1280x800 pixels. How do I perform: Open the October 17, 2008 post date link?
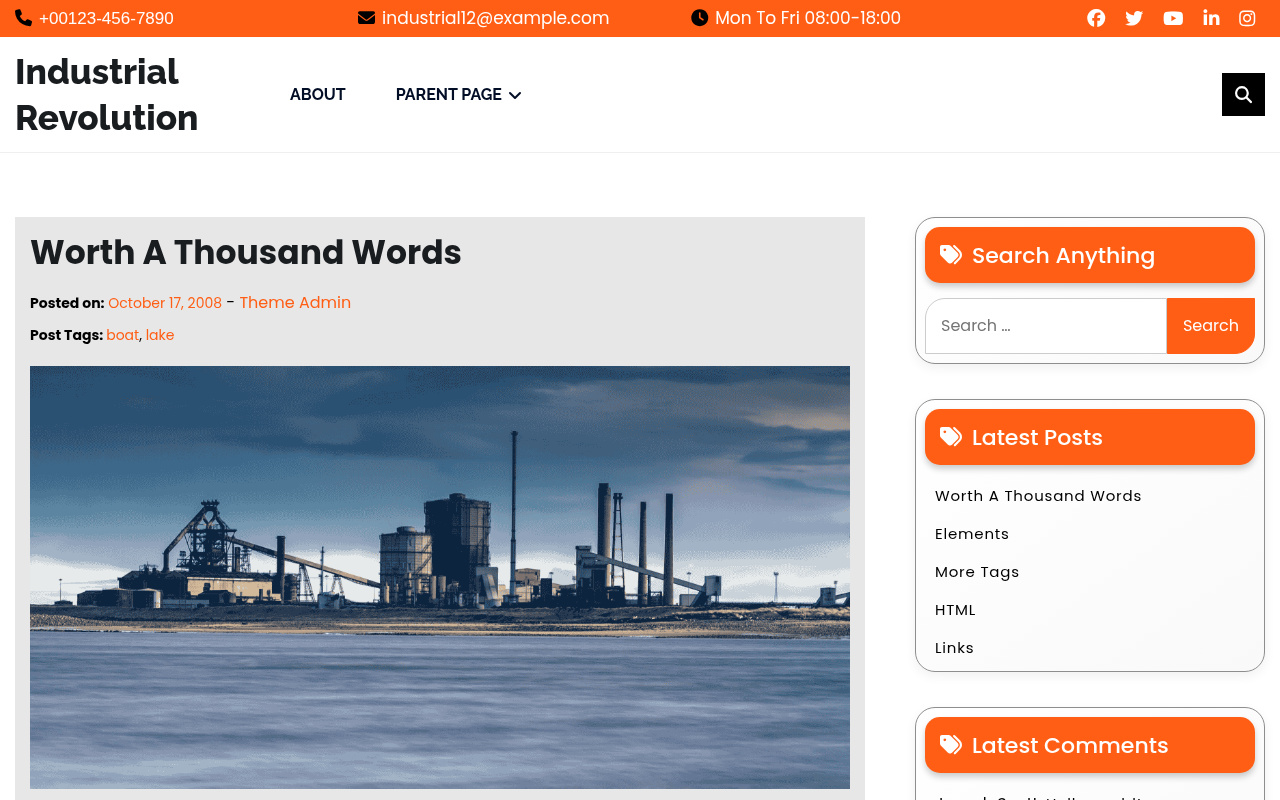pos(165,303)
